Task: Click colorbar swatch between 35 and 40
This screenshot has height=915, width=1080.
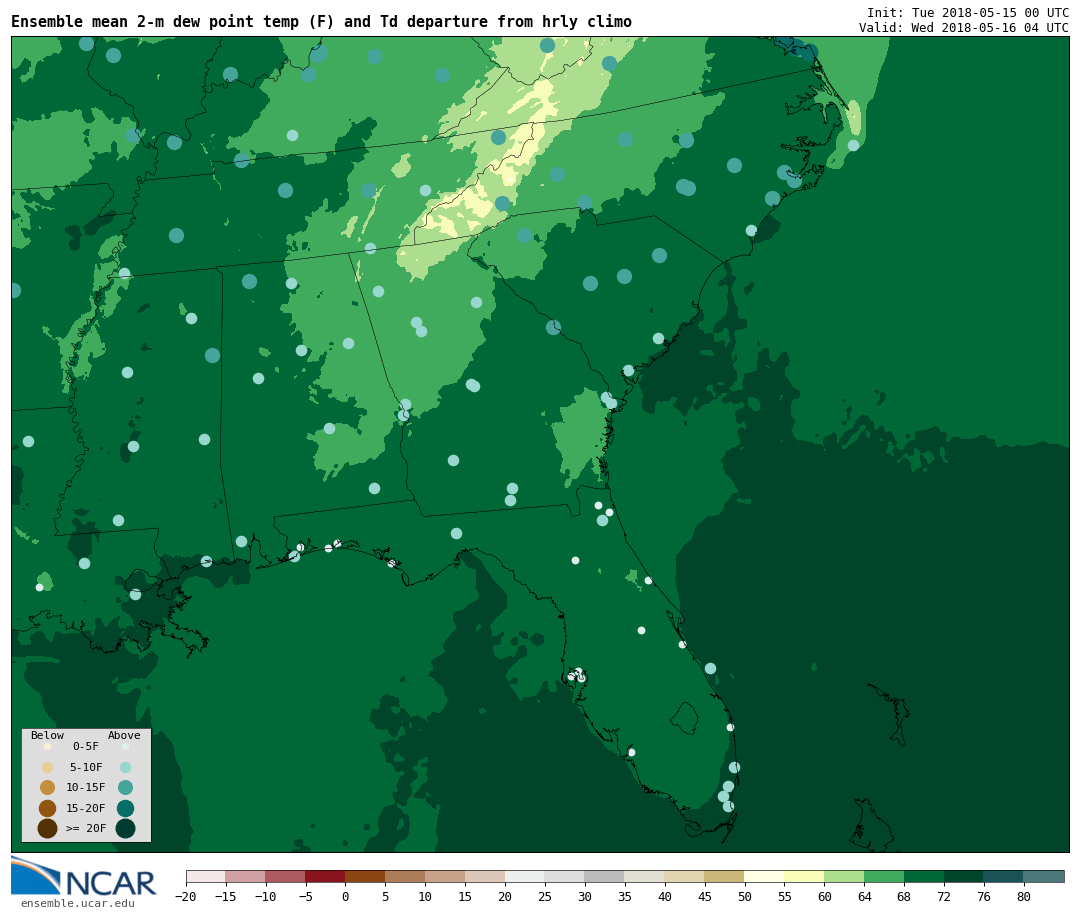Action: point(645,876)
